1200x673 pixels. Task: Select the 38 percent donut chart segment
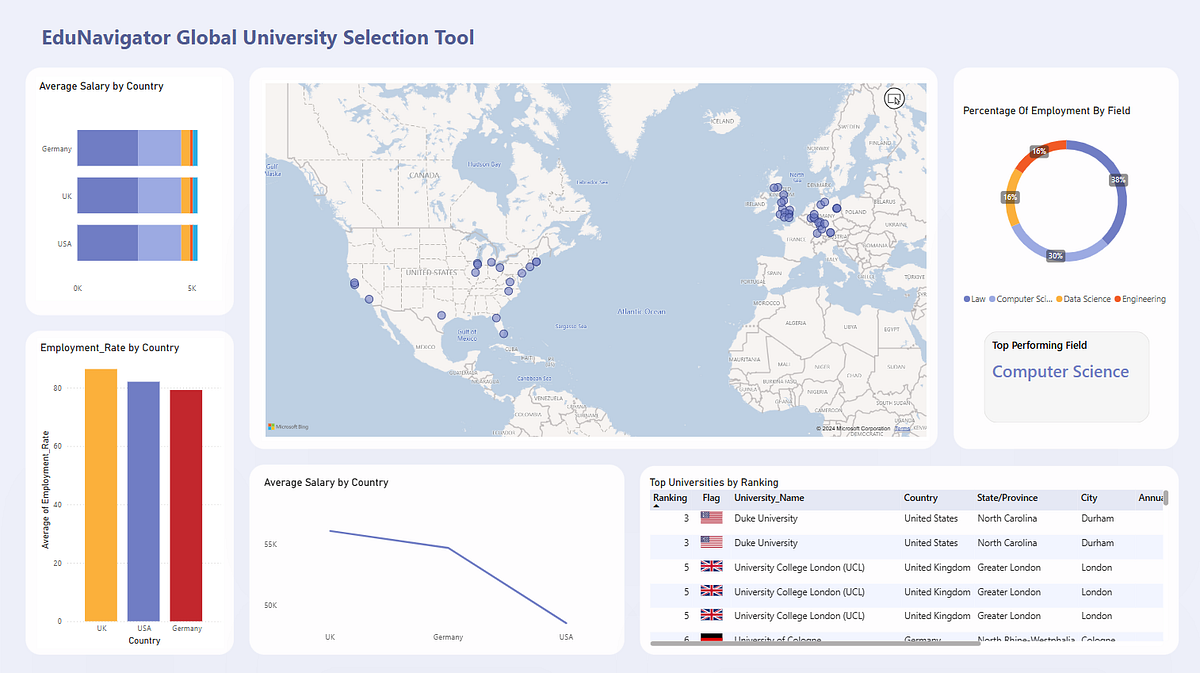(1120, 181)
